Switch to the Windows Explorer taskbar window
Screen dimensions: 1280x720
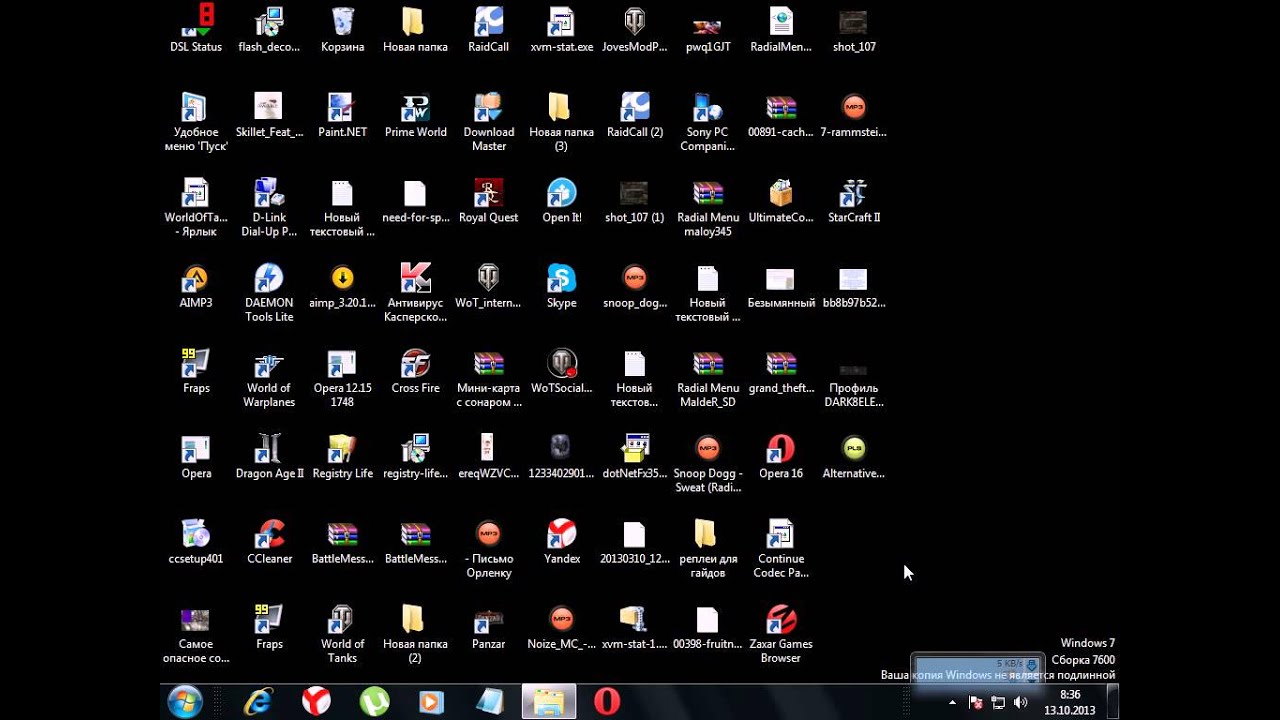coord(549,702)
